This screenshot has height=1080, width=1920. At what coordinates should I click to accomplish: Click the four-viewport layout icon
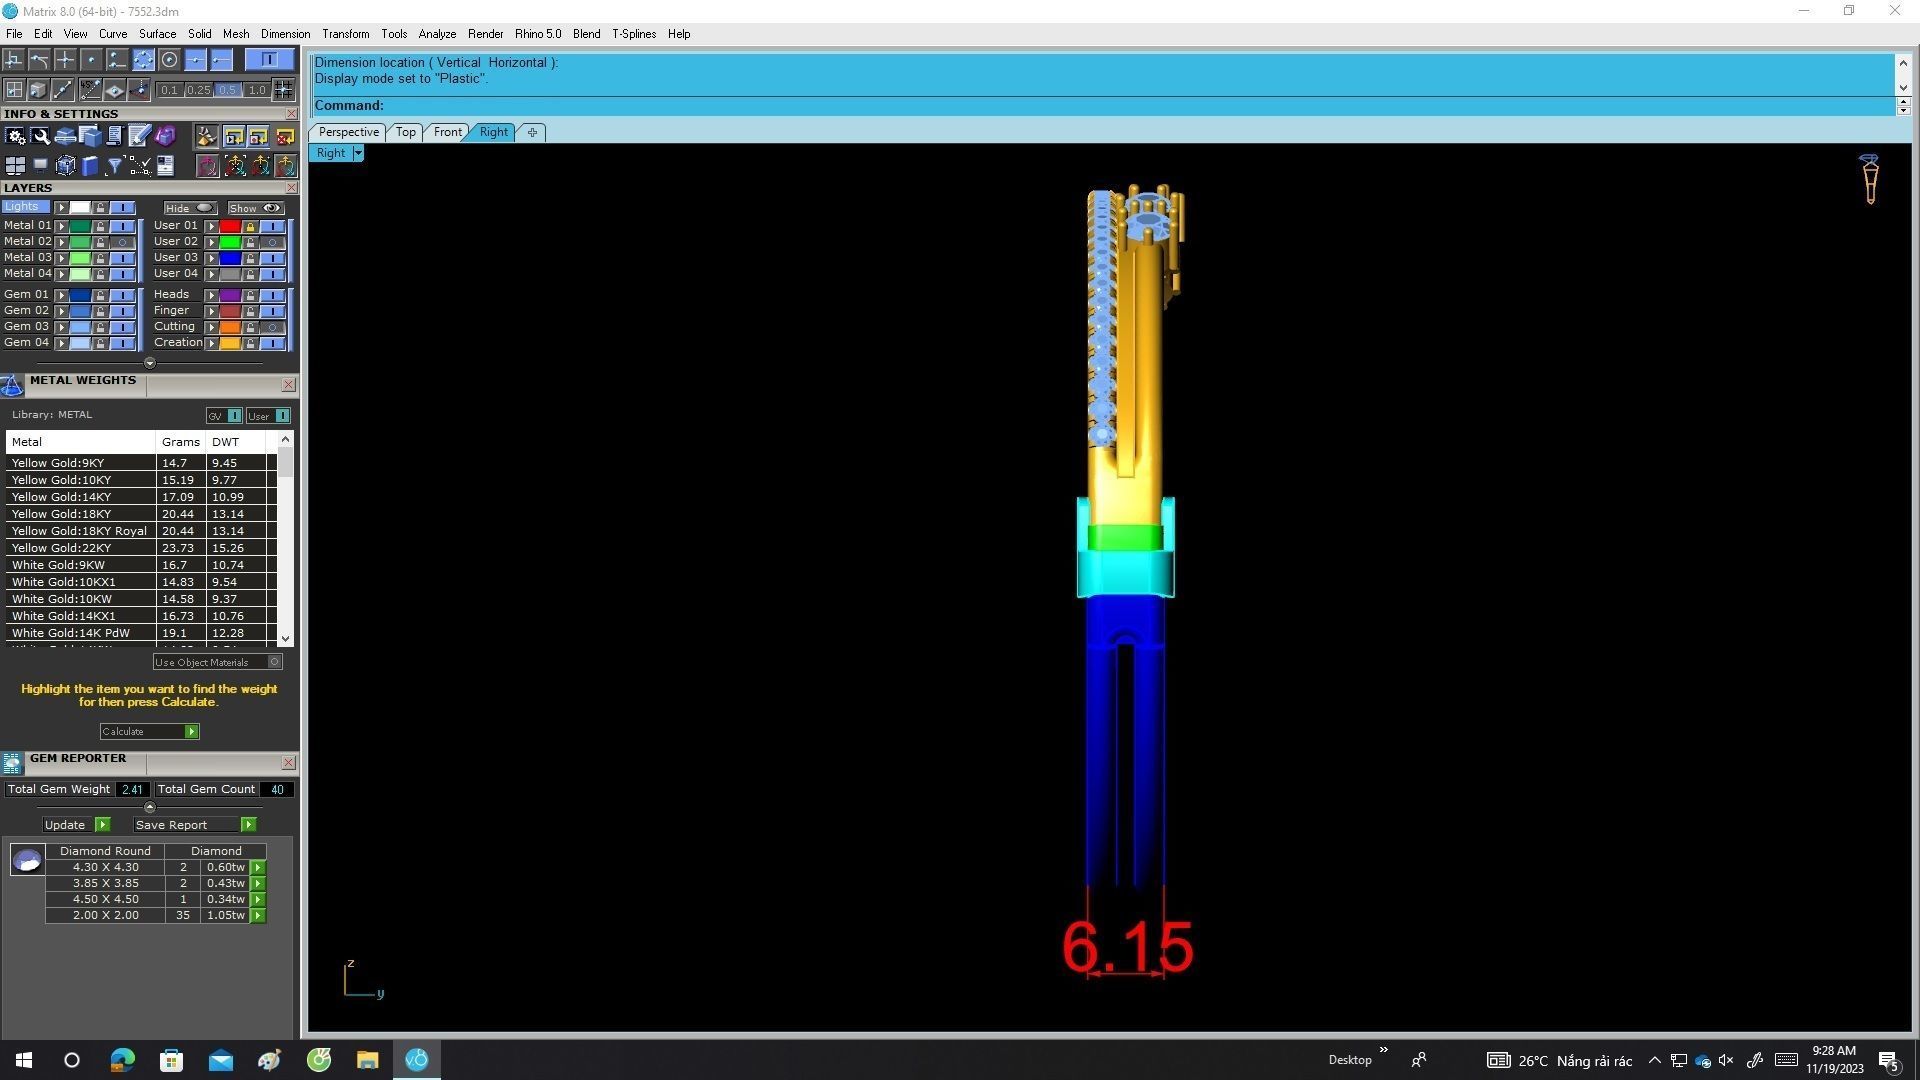point(15,165)
